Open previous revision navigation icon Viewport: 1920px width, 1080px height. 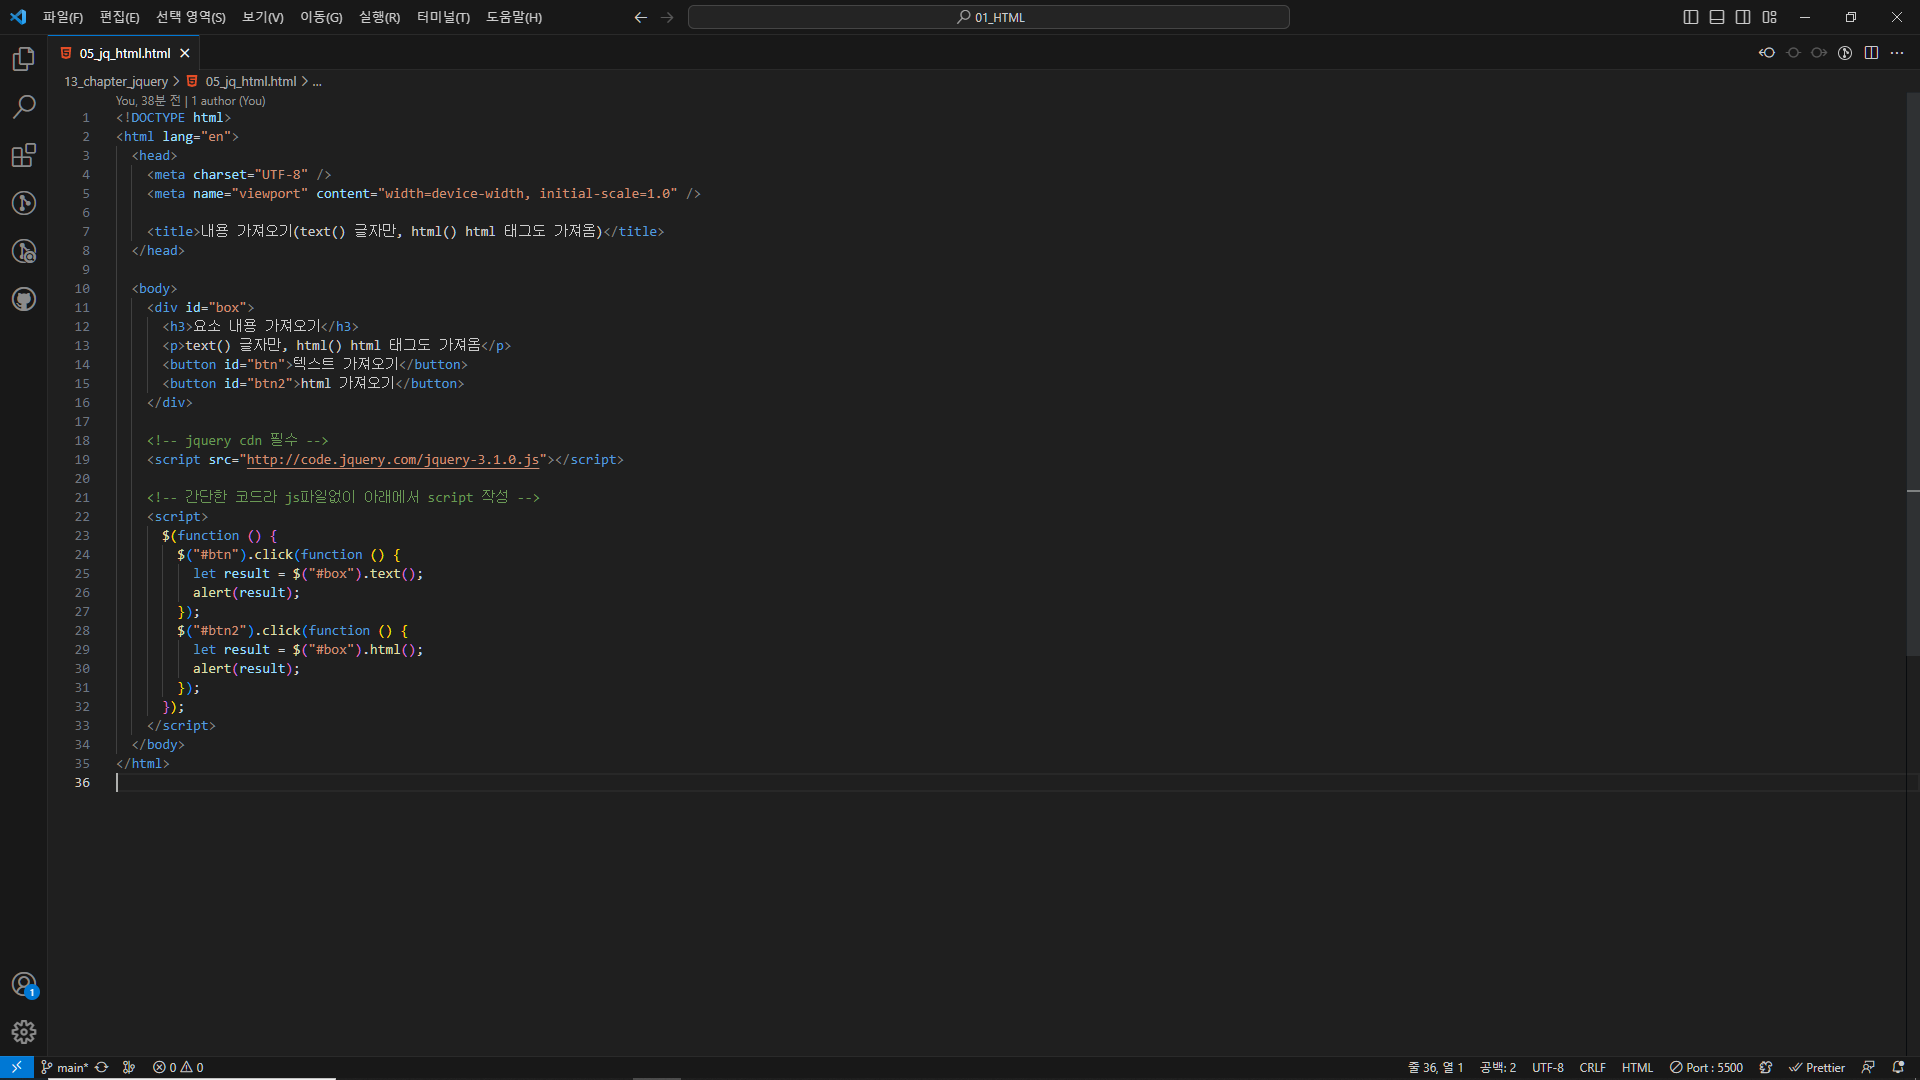[1767, 53]
